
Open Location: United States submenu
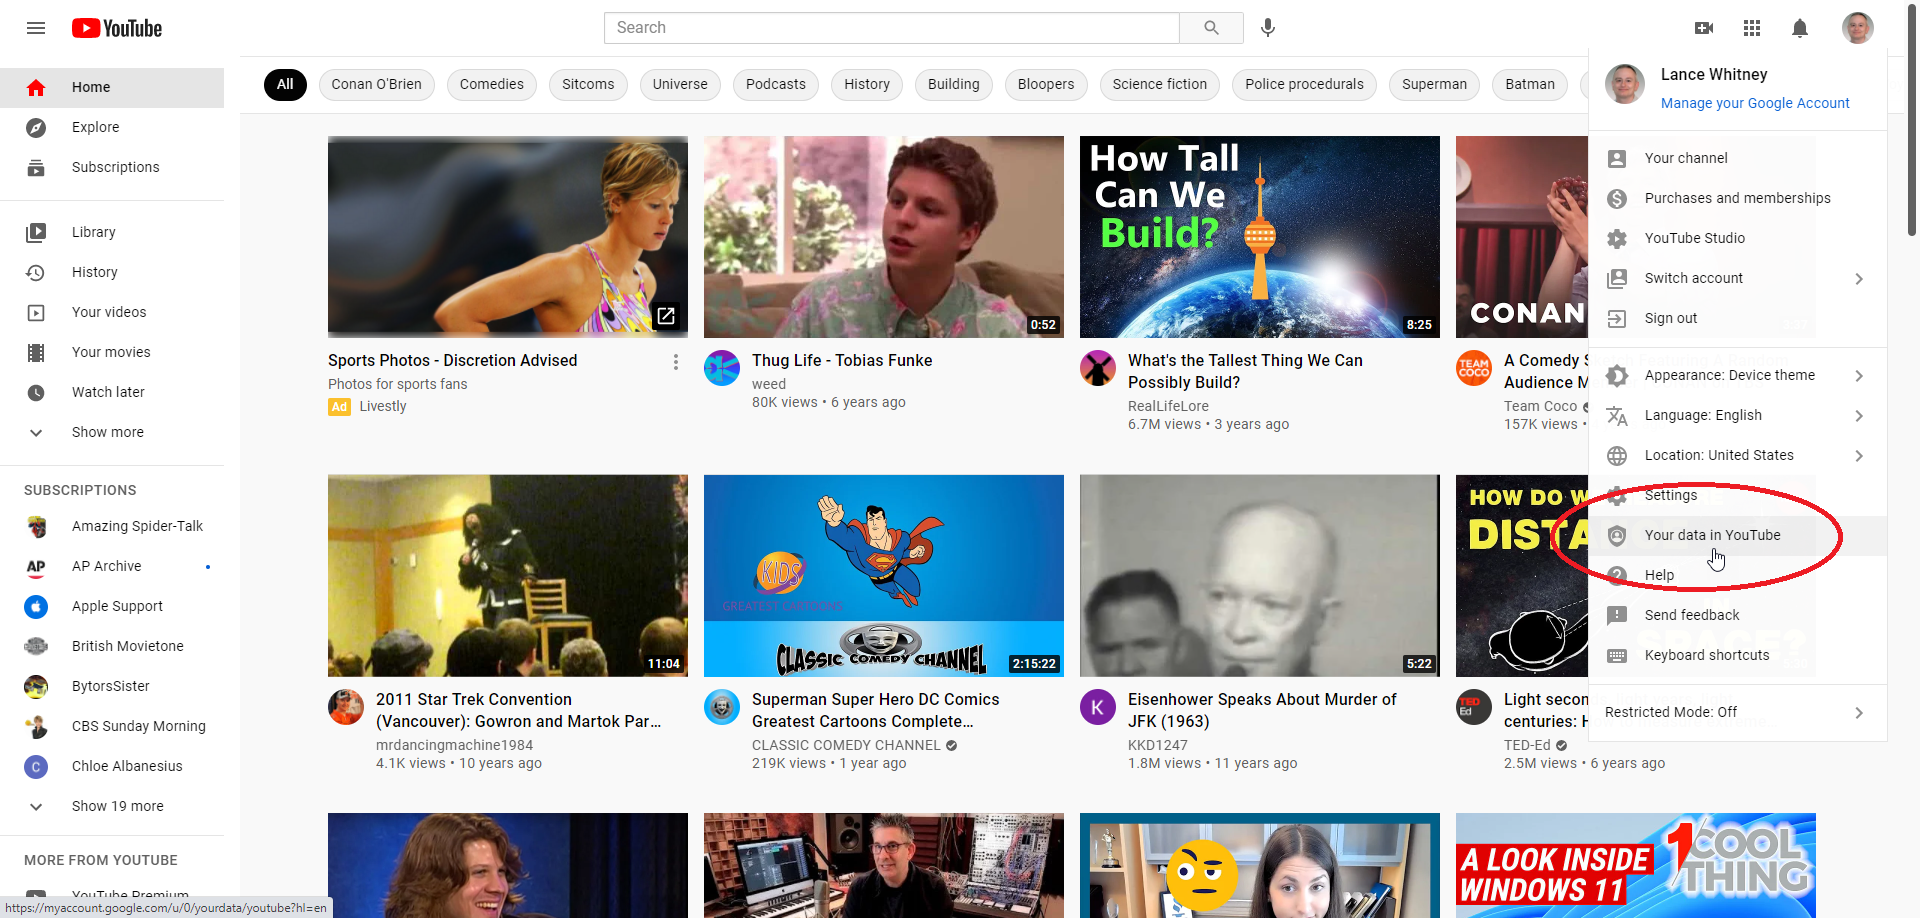pos(1738,455)
